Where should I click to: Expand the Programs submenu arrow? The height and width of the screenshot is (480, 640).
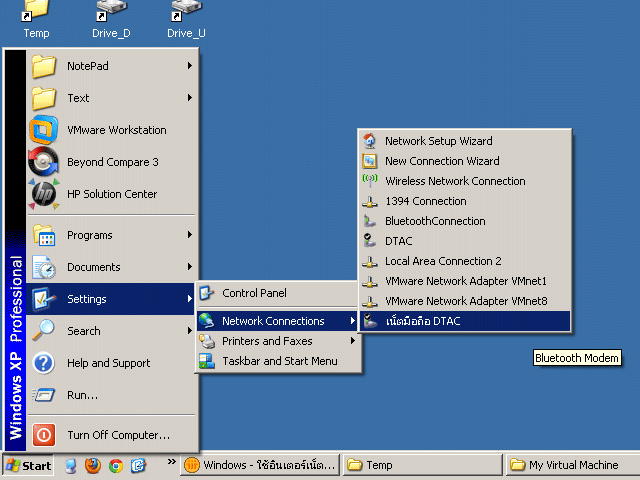[190, 235]
